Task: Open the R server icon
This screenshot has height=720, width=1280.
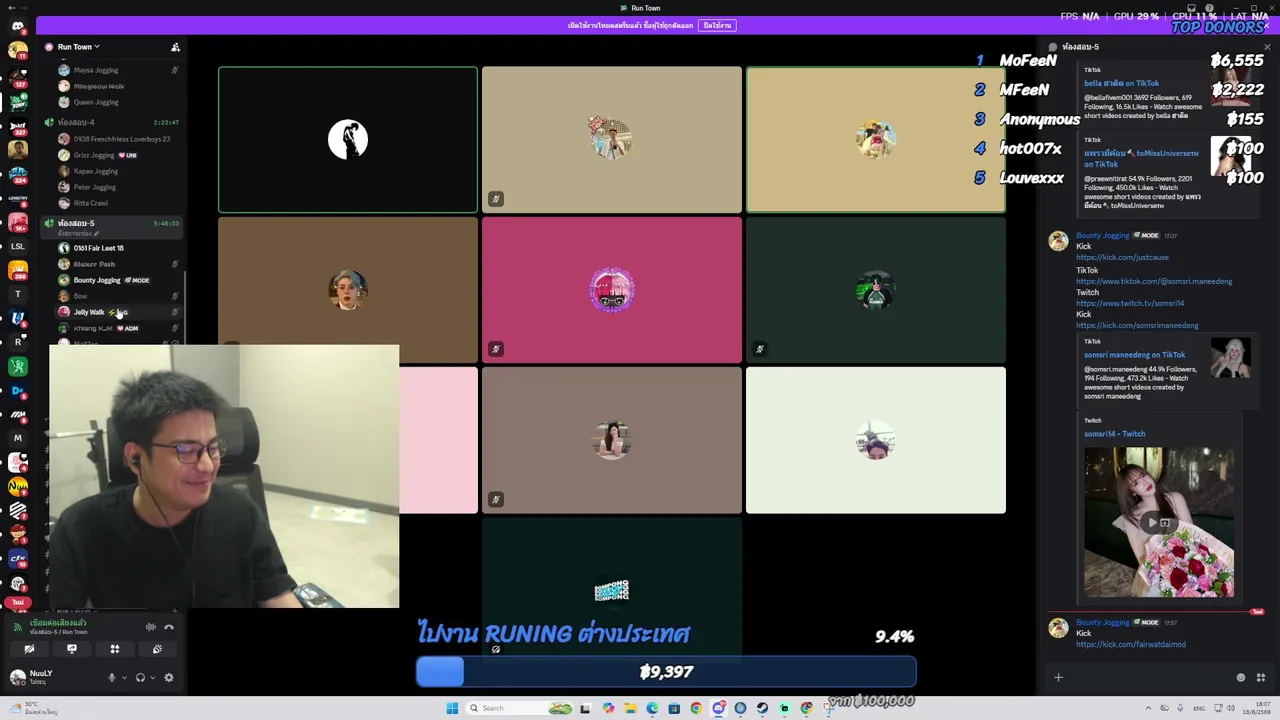Action: pyautogui.click(x=18, y=342)
